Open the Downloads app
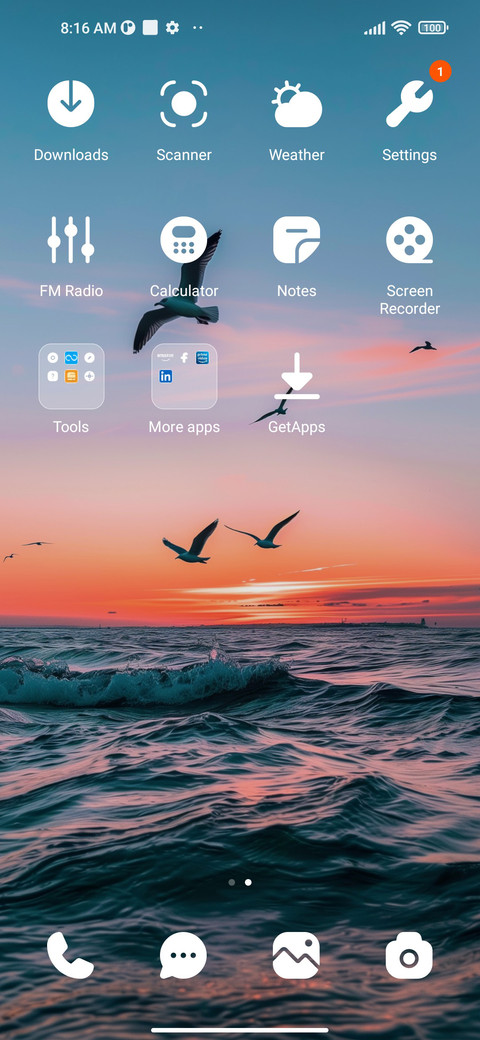The height and width of the screenshot is (1040, 480). 71,103
